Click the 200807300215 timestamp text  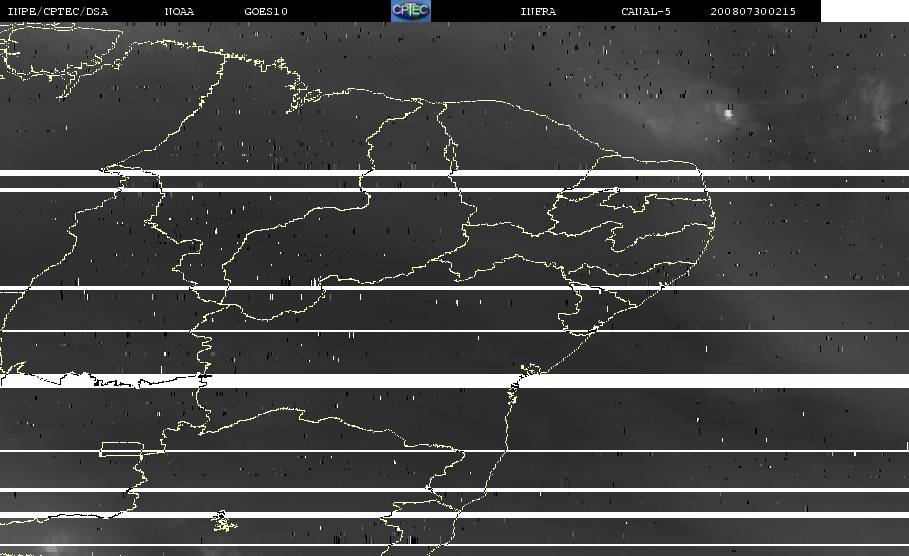tap(754, 11)
